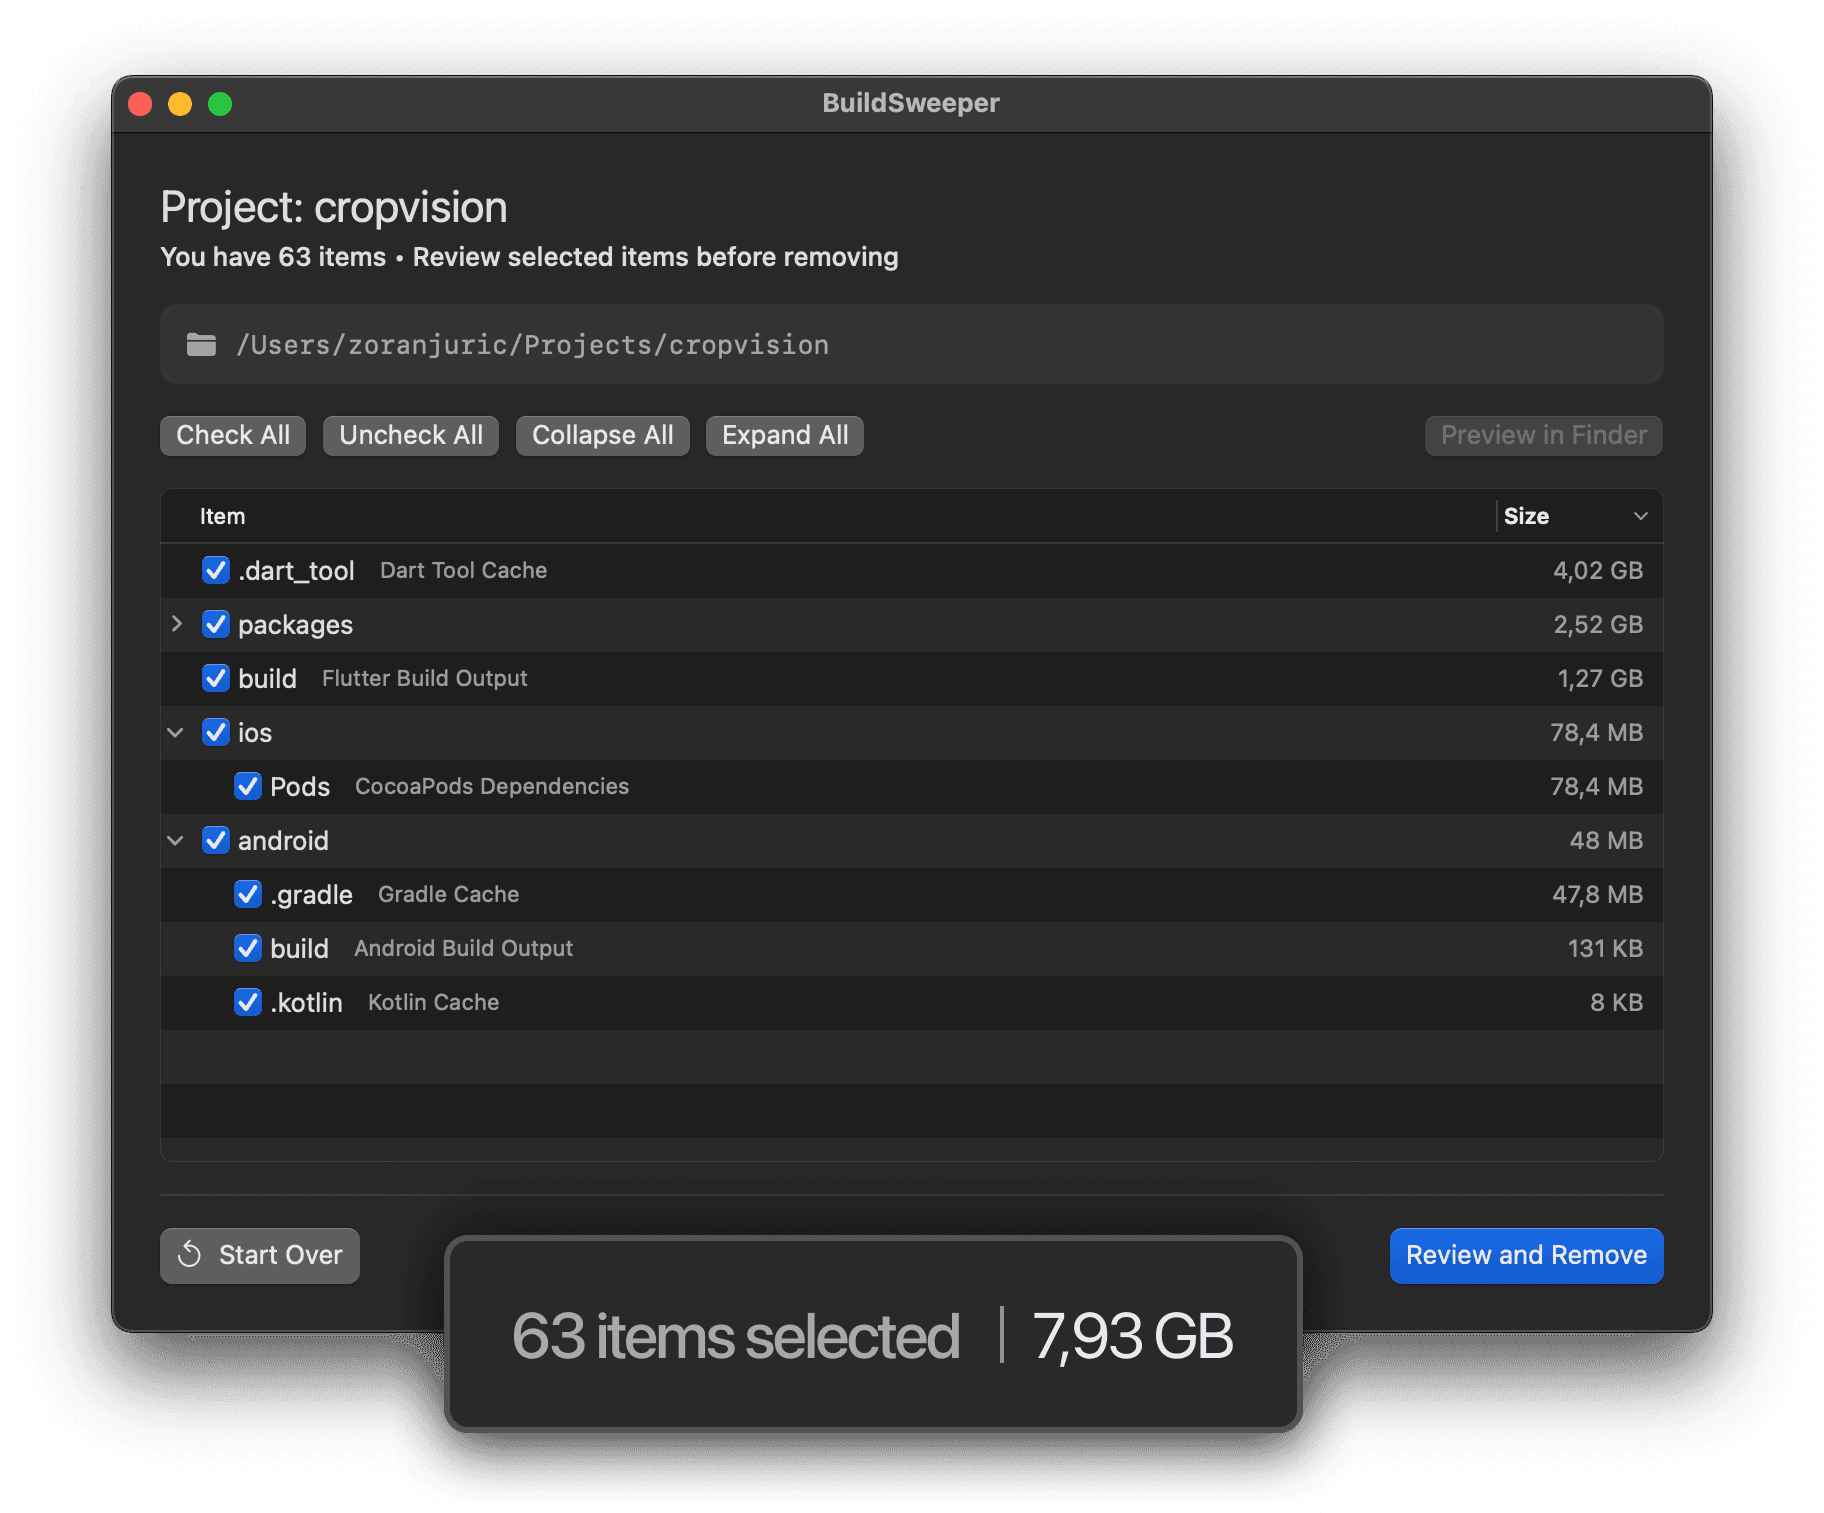Disable the .gradle Gradle Cache selection
The image size is (1824, 1513).
click(x=247, y=894)
